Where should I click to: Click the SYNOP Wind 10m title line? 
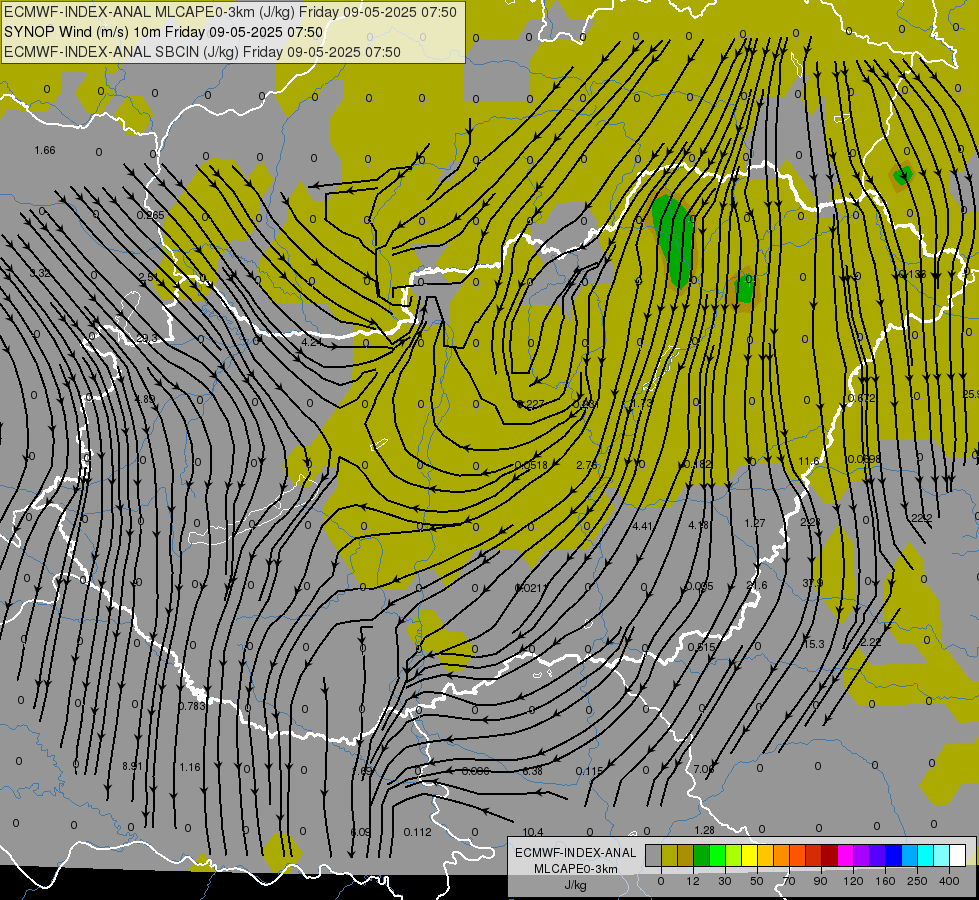pos(164,32)
